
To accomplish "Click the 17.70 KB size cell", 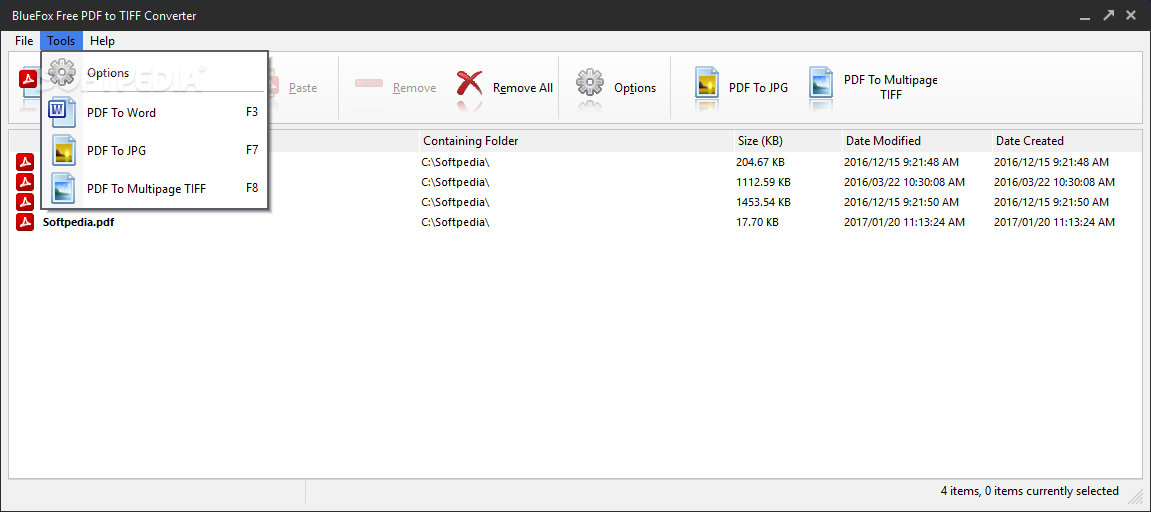I will [757, 222].
